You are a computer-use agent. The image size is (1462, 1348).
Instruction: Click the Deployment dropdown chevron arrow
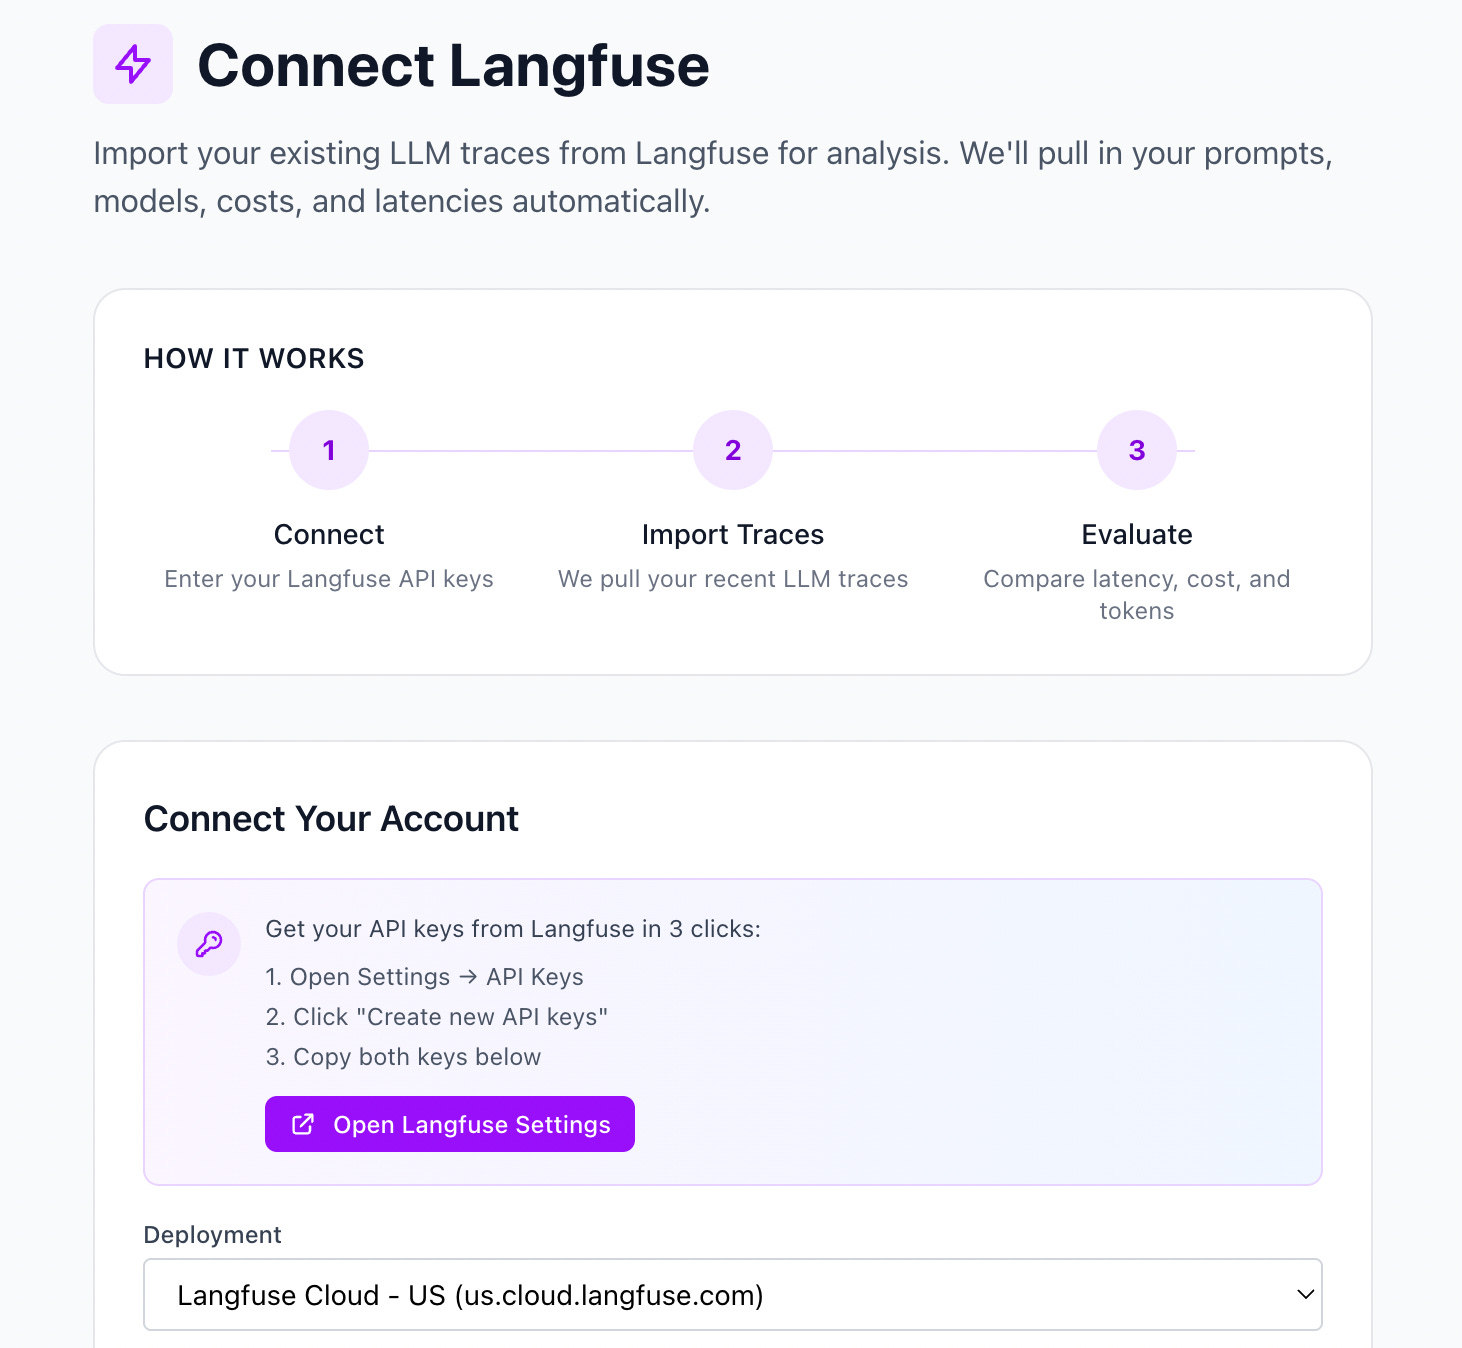1305,1295
